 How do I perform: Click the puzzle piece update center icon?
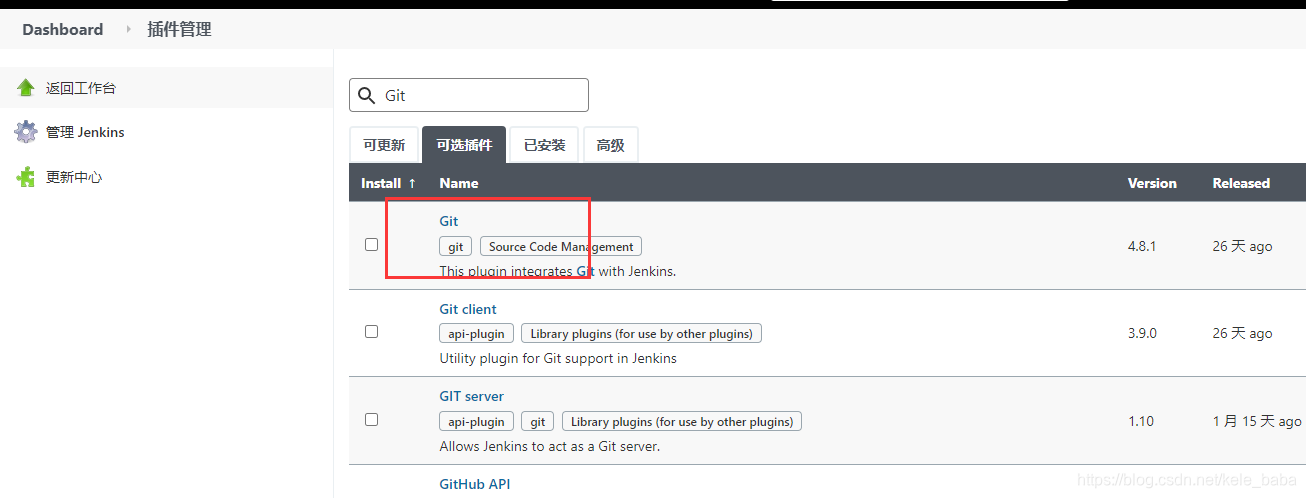(26, 177)
